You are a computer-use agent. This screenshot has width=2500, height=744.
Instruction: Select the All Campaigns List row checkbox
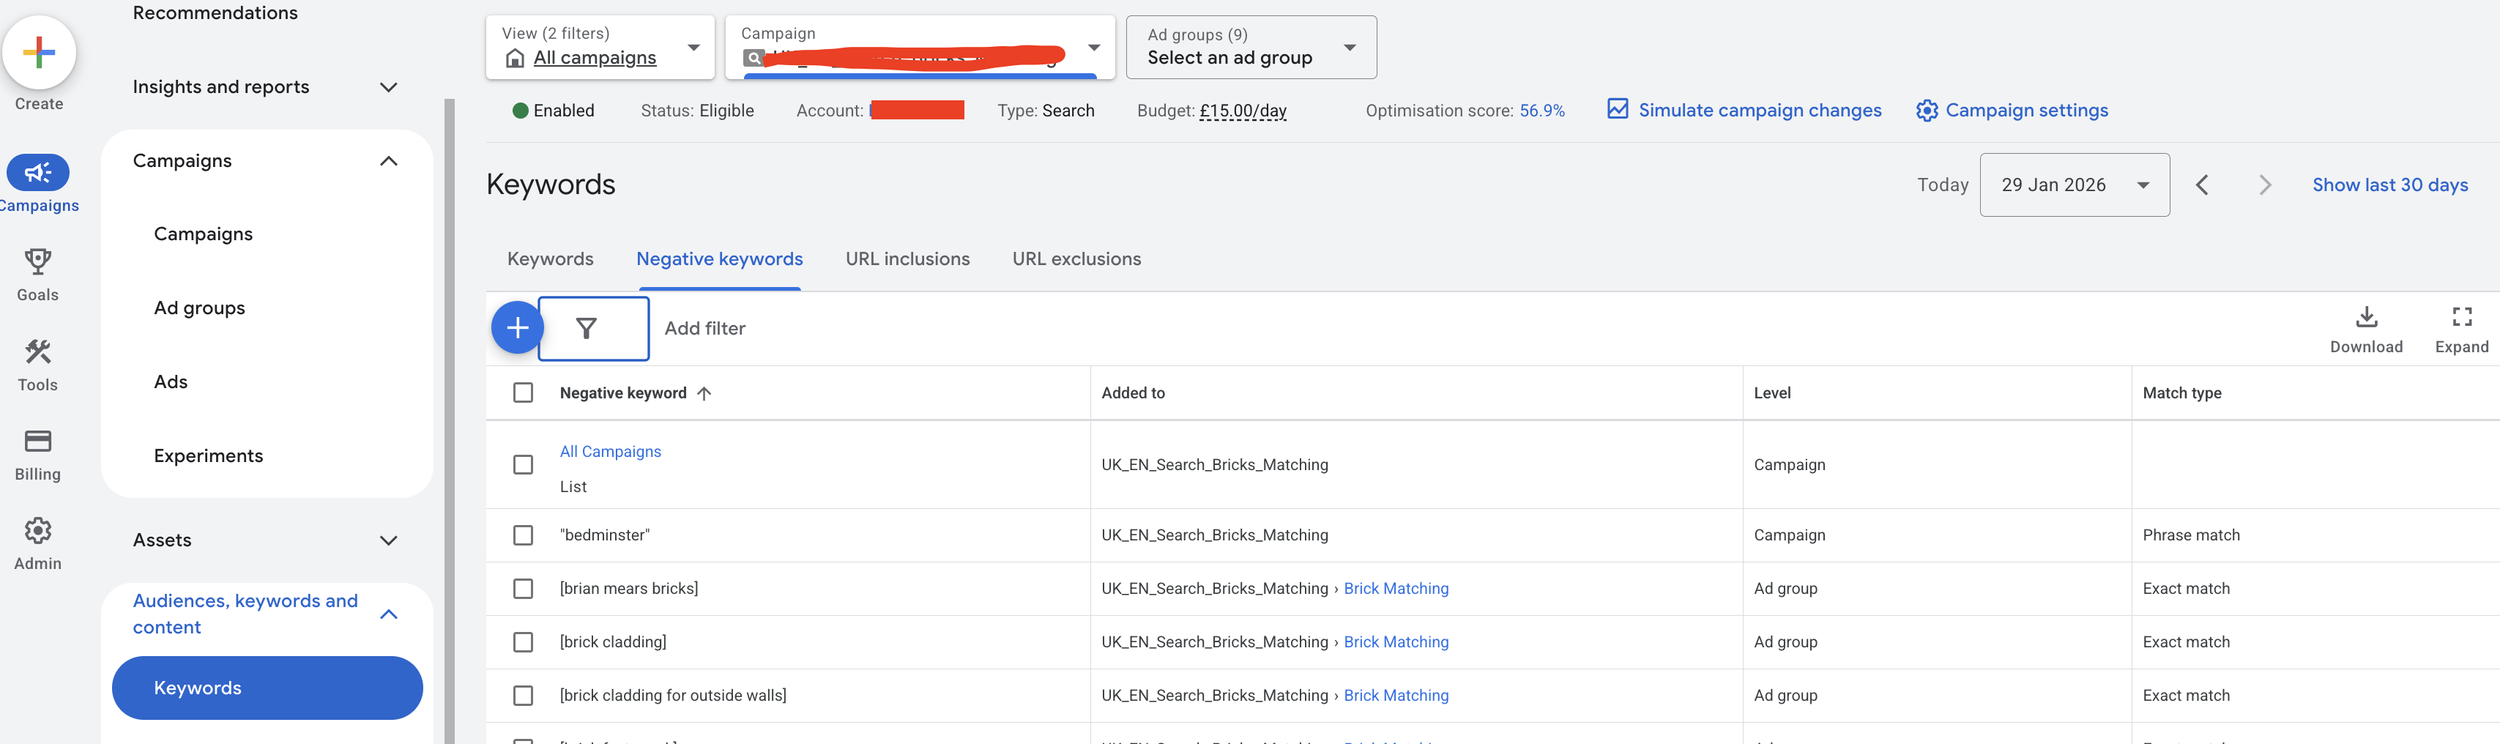point(523,464)
